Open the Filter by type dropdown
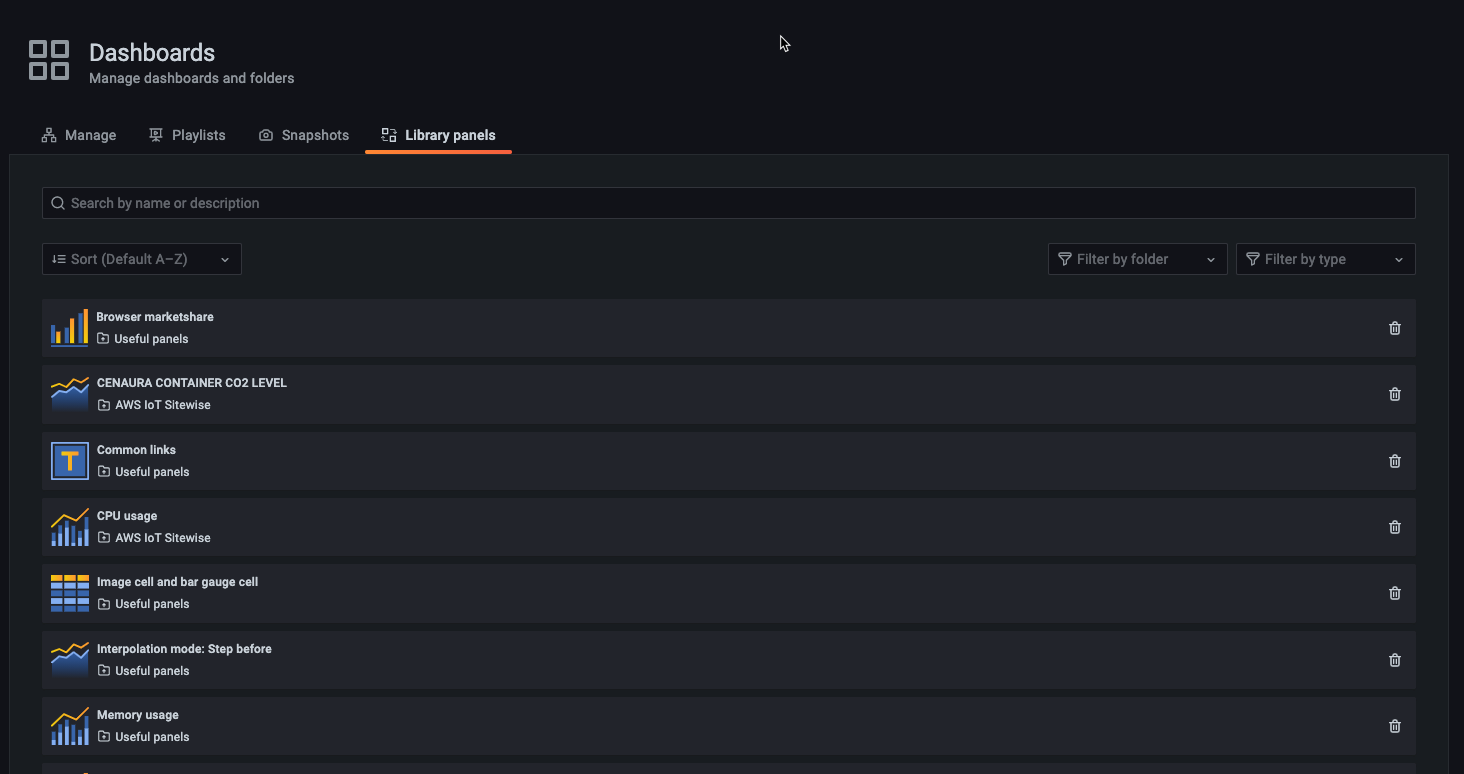 pyautogui.click(x=1325, y=258)
